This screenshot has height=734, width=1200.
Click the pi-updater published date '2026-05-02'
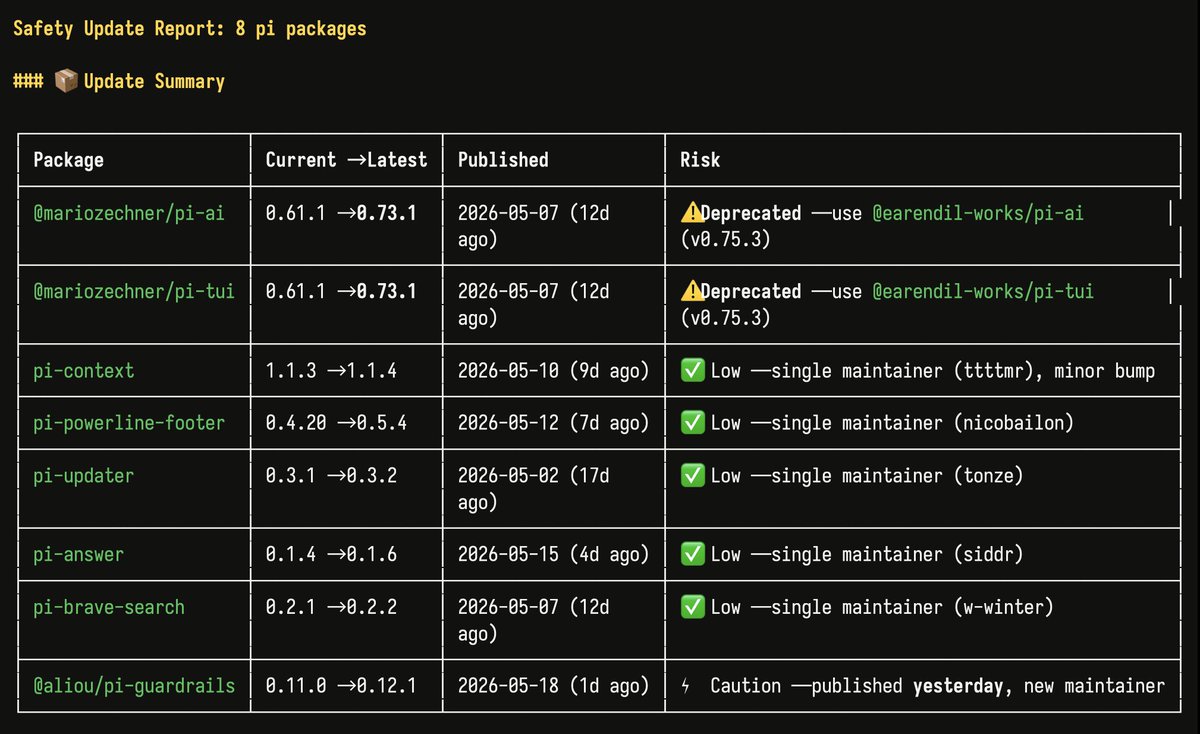coord(508,476)
